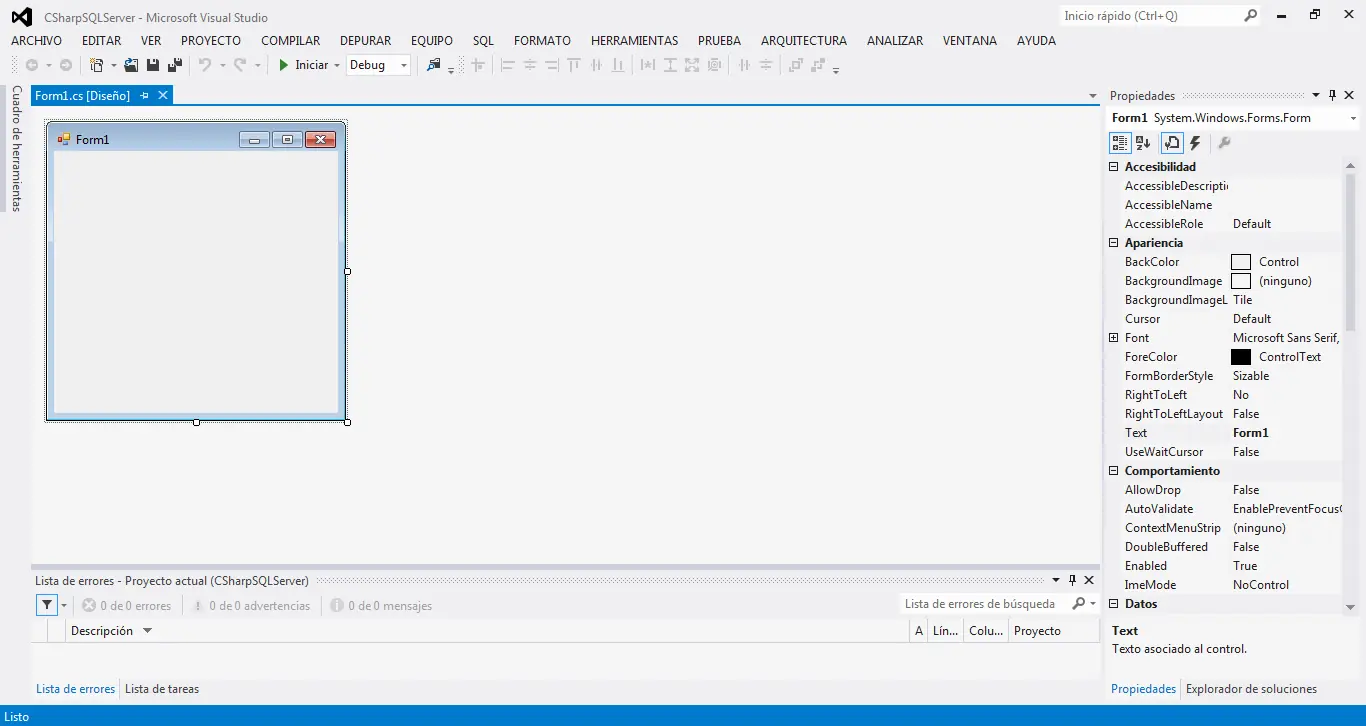Click the FormBorderStyle value Sizable

coord(1251,376)
